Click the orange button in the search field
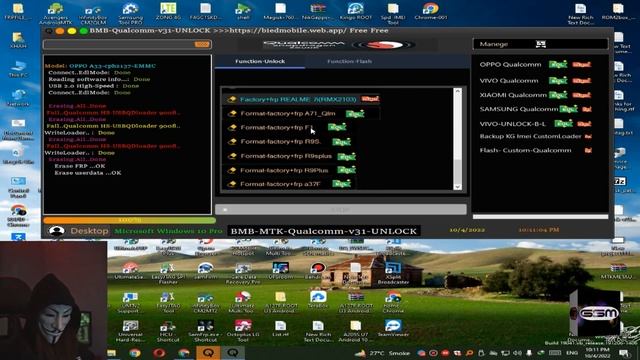 [x=202, y=44]
